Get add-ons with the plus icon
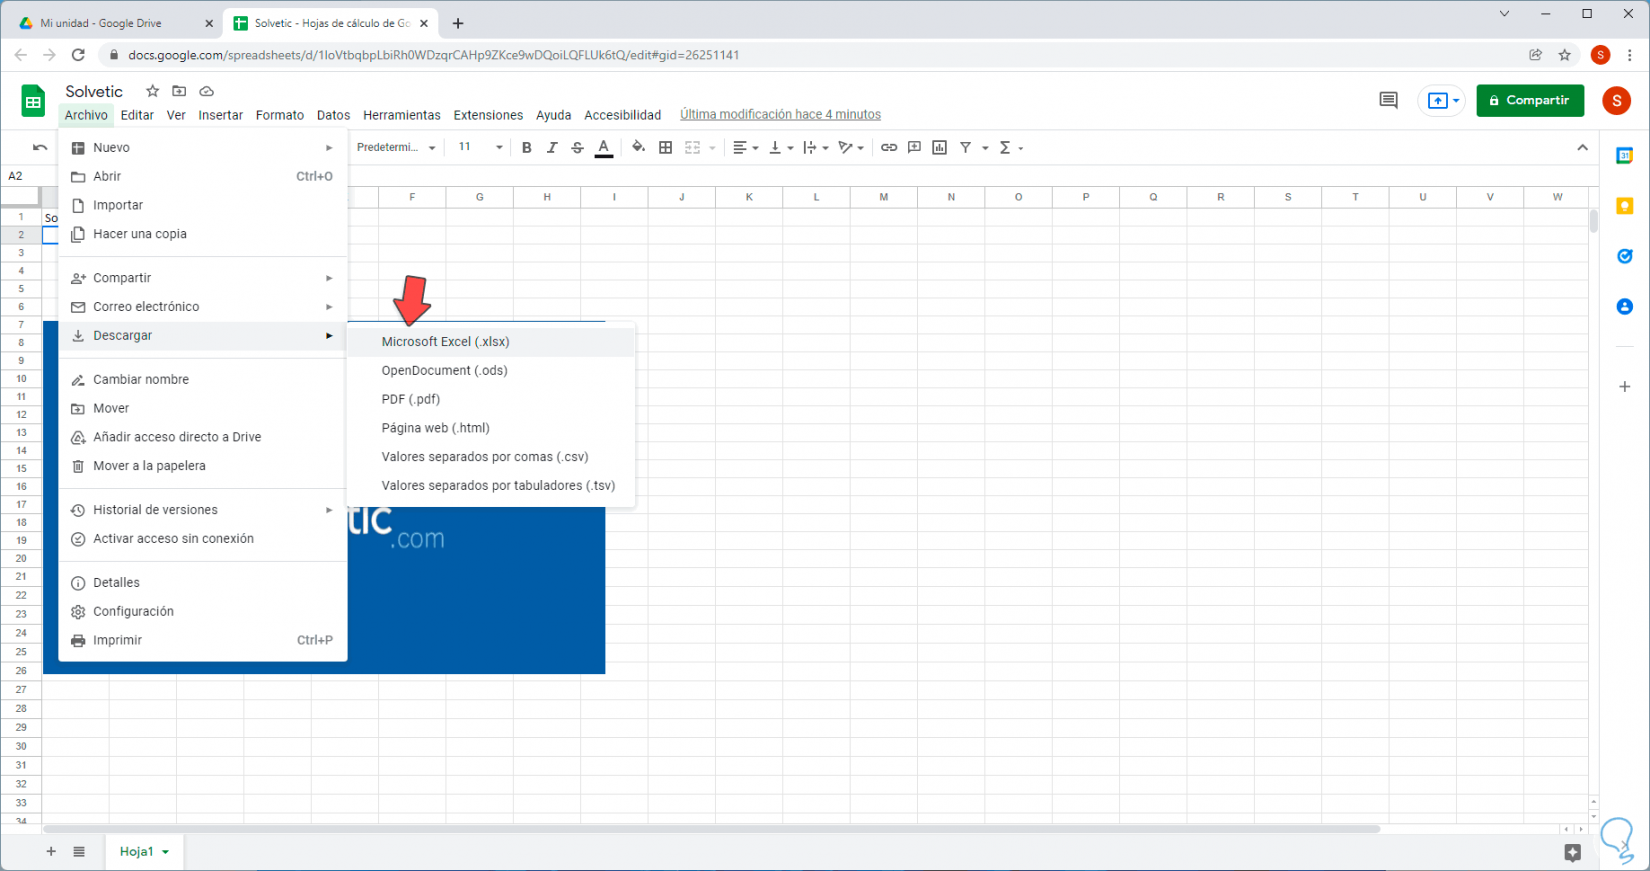Image resolution: width=1650 pixels, height=871 pixels. [x=1625, y=387]
